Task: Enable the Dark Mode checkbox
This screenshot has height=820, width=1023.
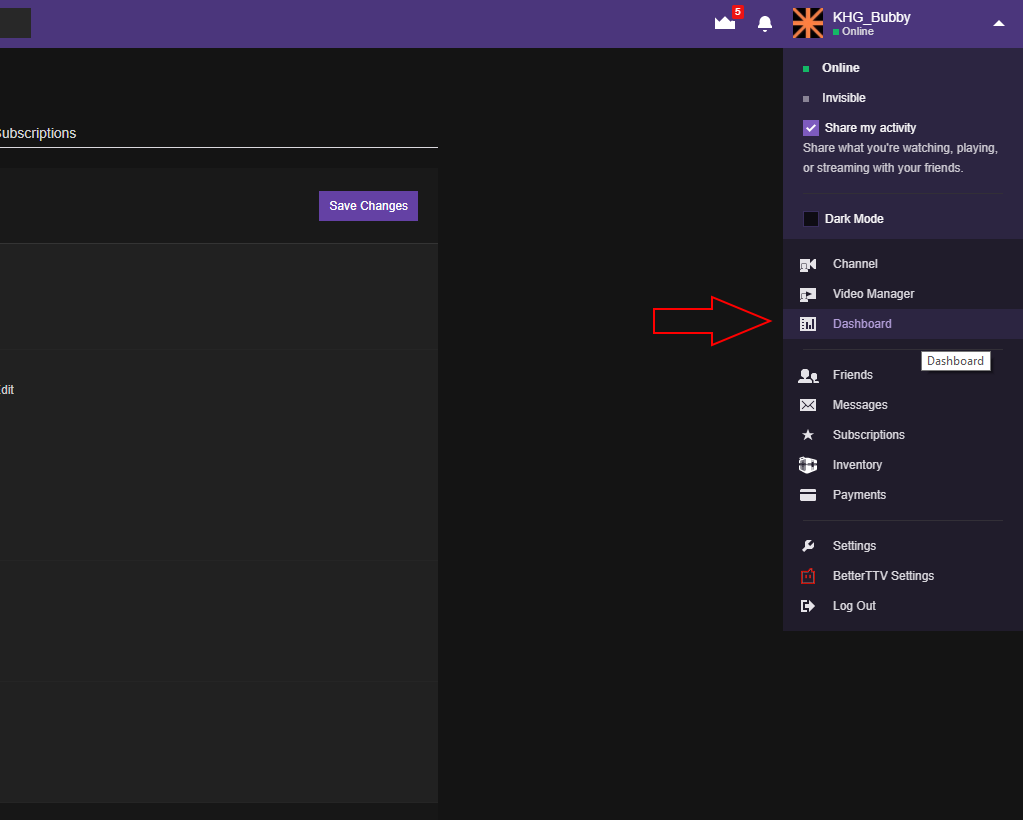Action: click(810, 219)
